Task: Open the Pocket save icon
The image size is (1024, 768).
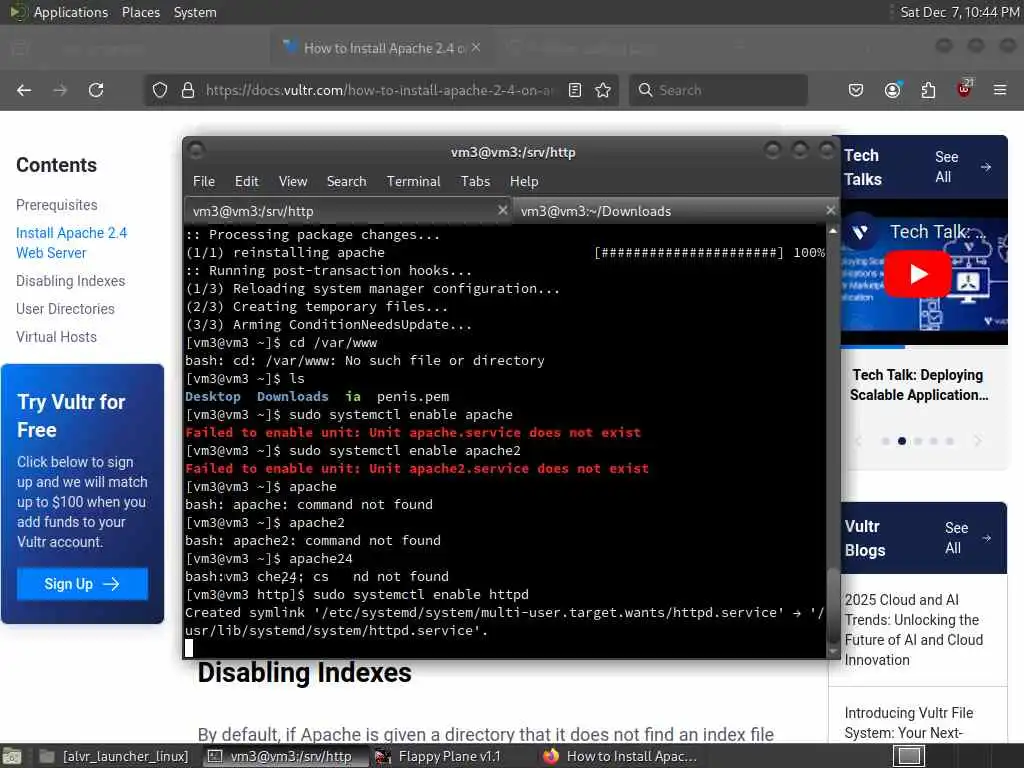Action: click(x=856, y=90)
